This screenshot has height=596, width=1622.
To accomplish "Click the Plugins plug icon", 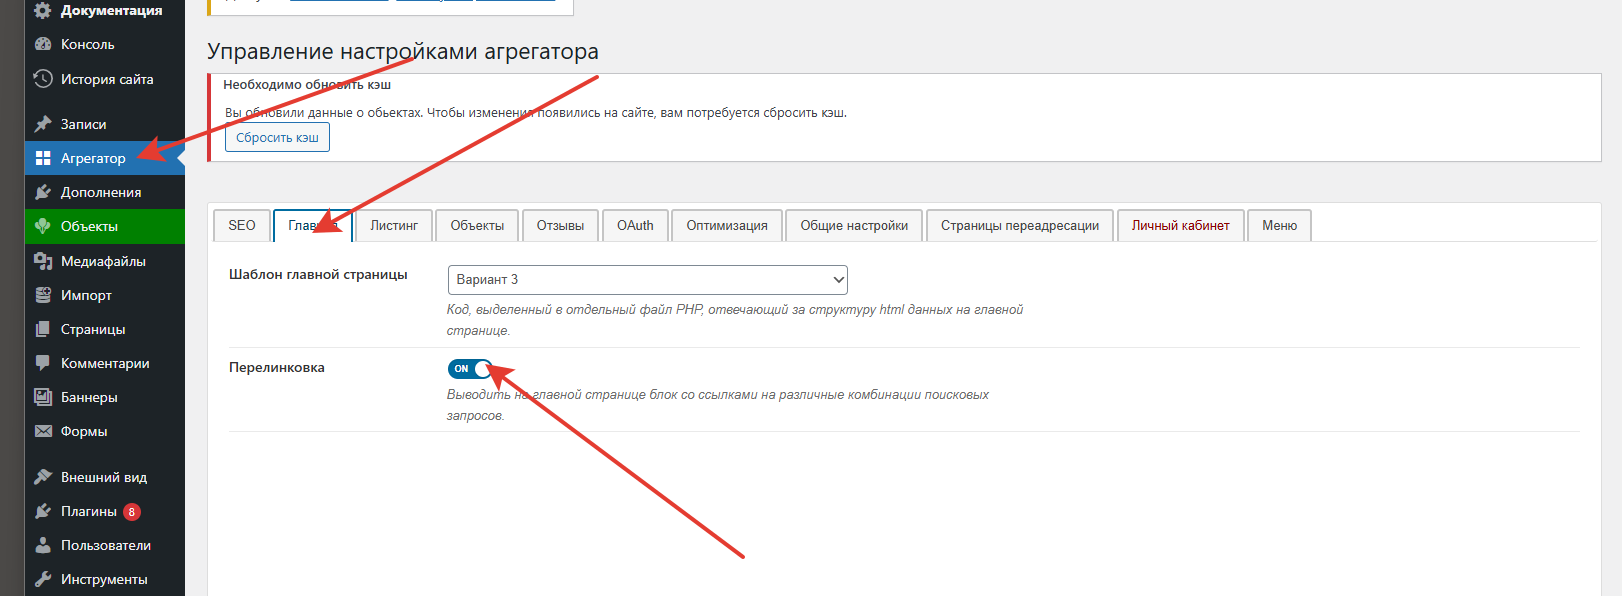I will tap(43, 511).
